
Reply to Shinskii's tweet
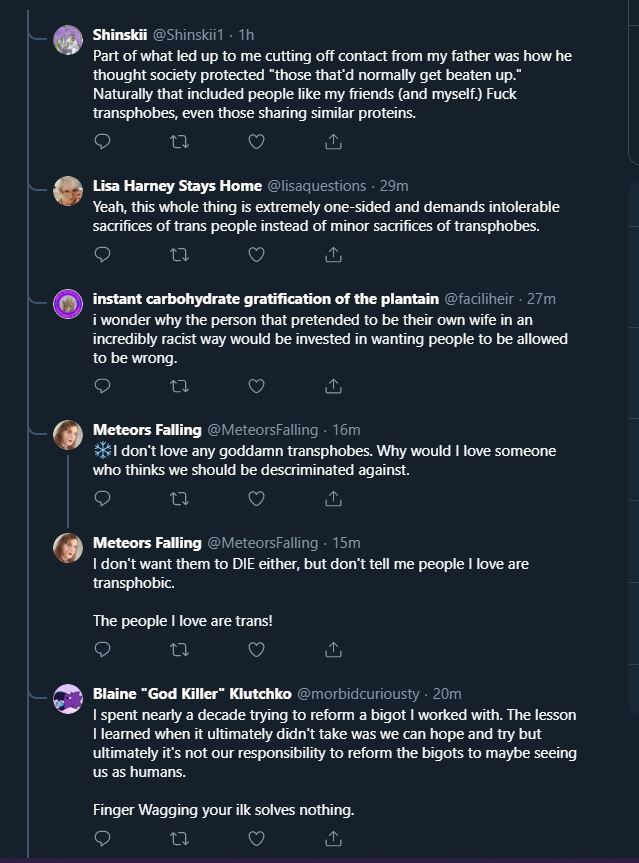[x=102, y=142]
